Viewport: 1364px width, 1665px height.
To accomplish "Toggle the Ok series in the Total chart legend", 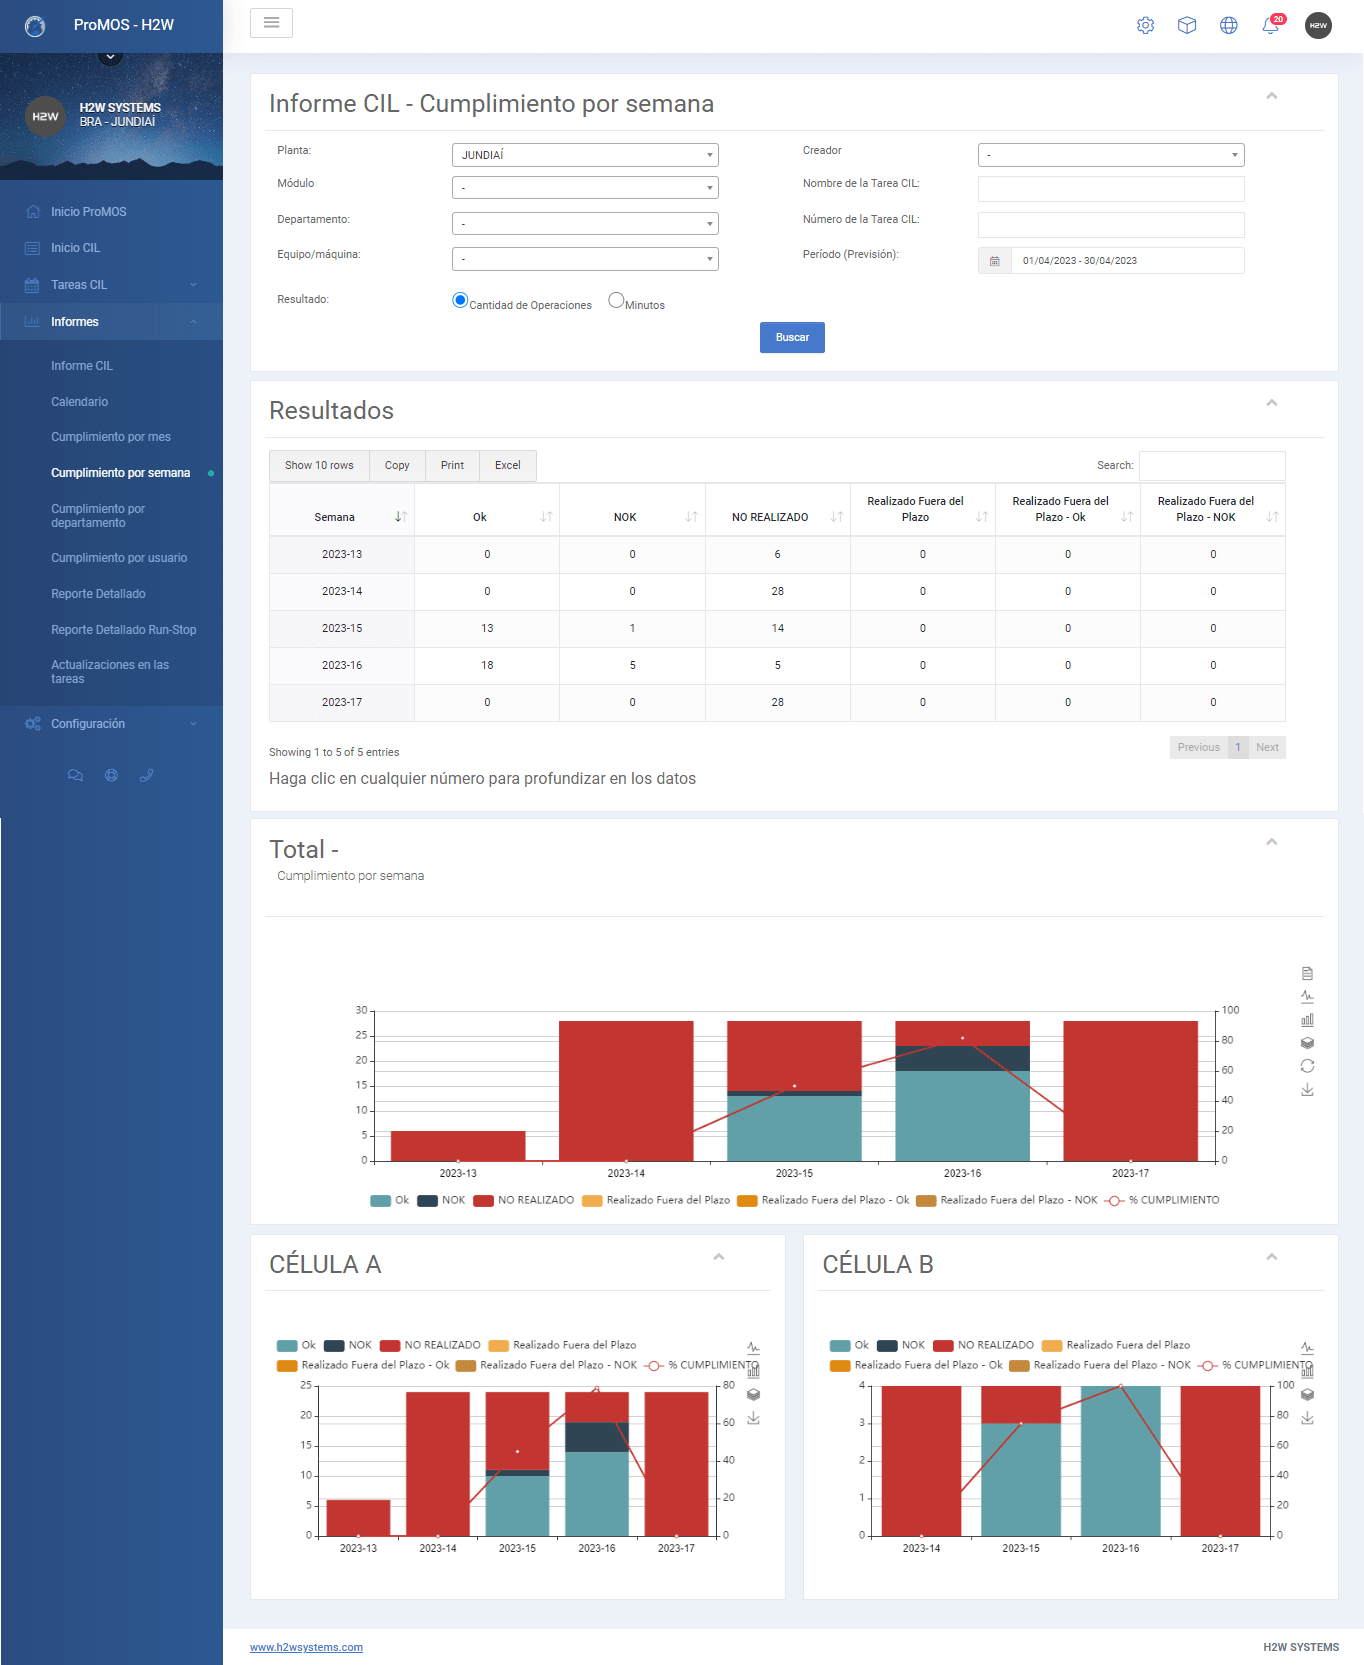I will tap(390, 1201).
